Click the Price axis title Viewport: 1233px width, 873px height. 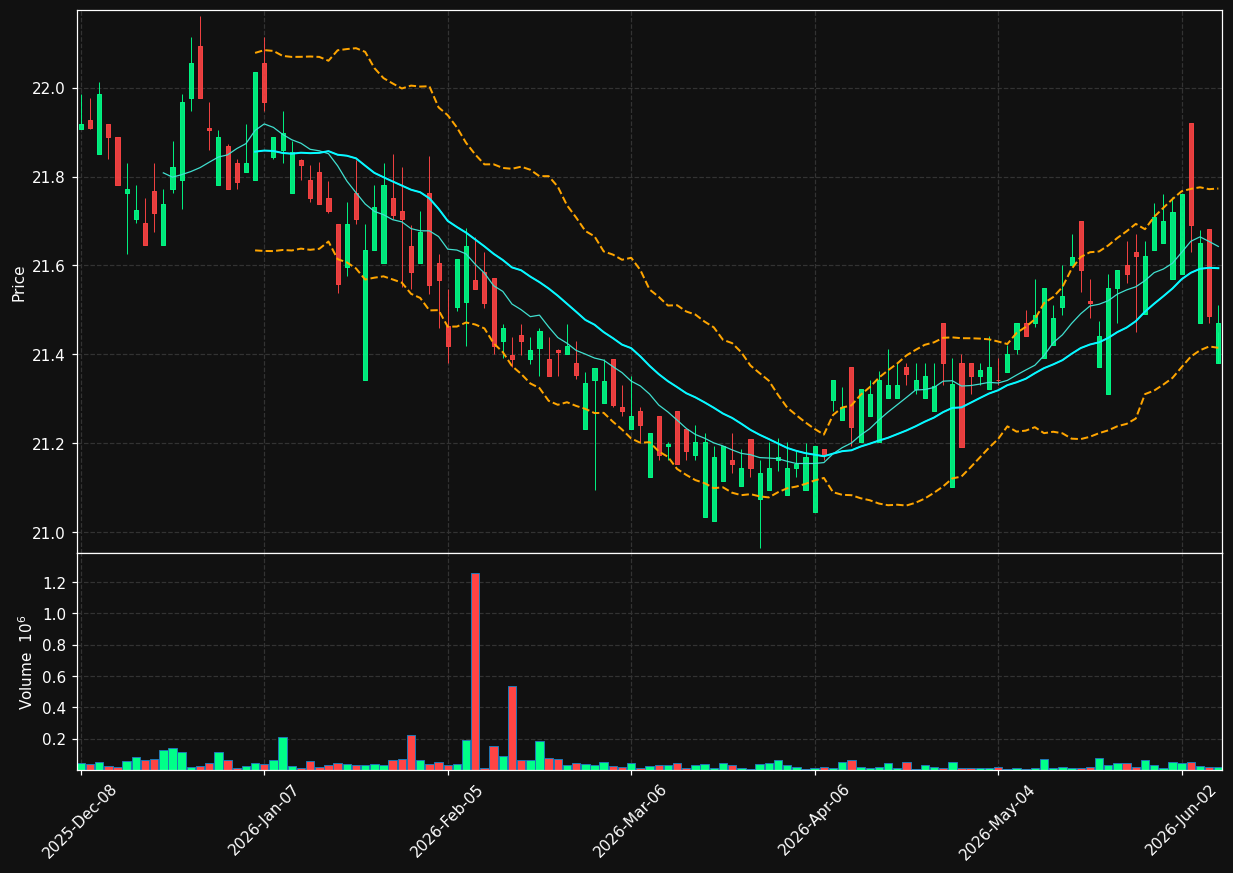(x=19, y=282)
